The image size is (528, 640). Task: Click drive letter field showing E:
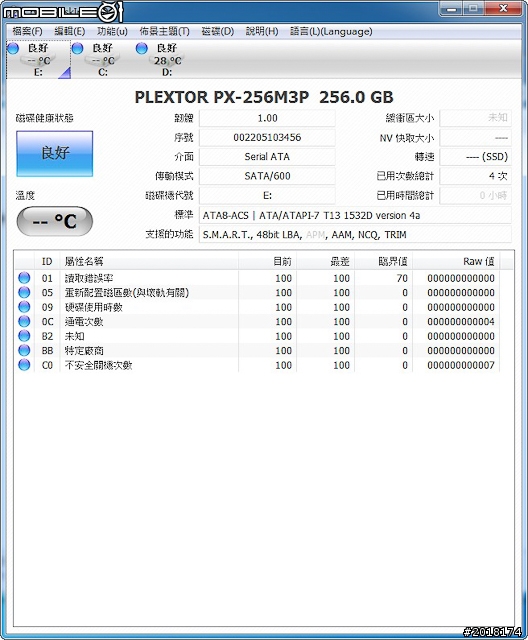click(267, 196)
